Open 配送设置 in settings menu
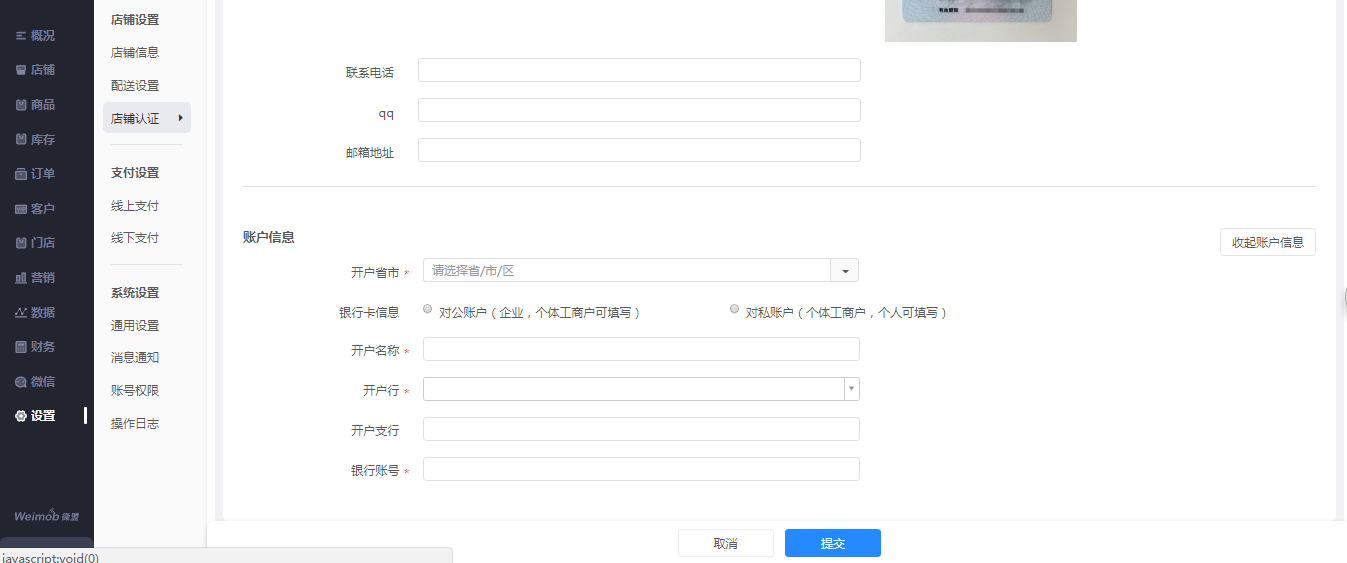The width and height of the screenshot is (1347, 563). tap(135, 86)
